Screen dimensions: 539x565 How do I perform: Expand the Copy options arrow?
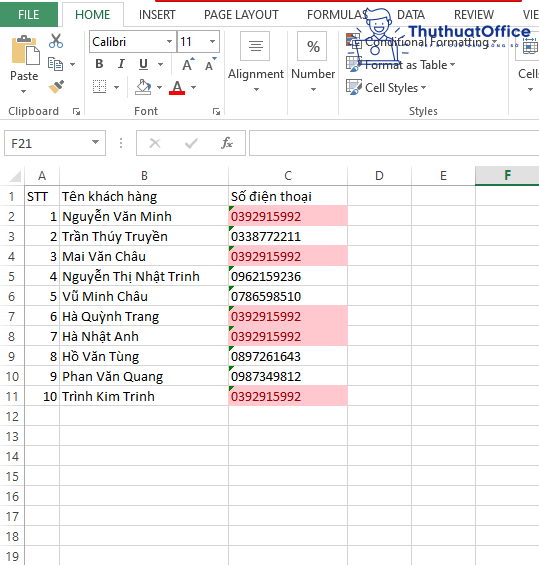[x=72, y=64]
